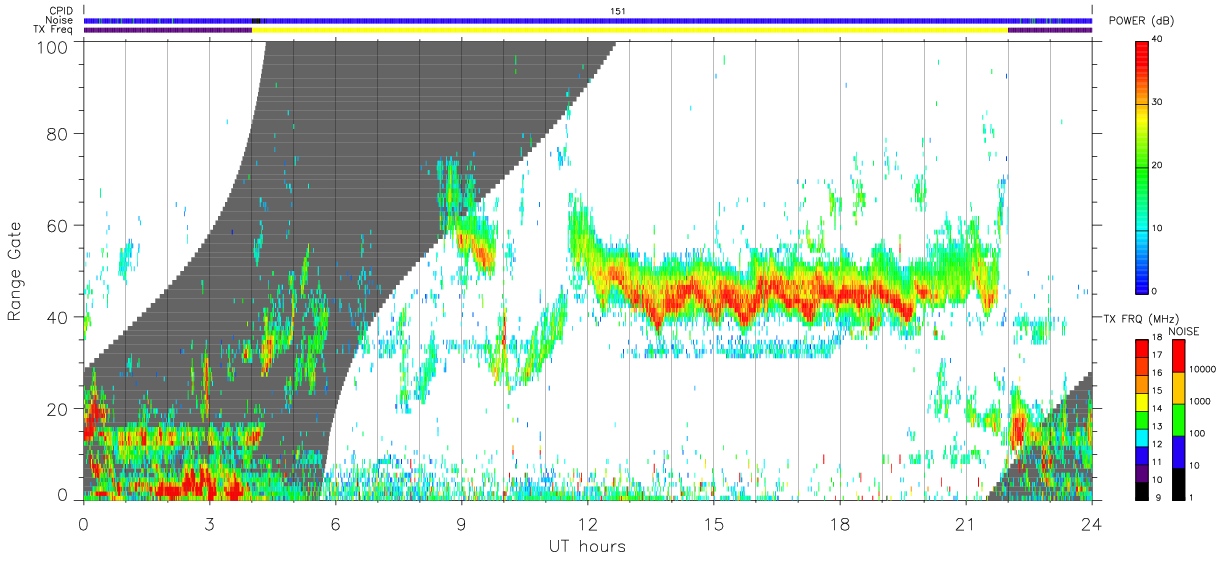This screenshot has width=1228, height=567.
Task: Click the Noise row label
Action: 61,20
